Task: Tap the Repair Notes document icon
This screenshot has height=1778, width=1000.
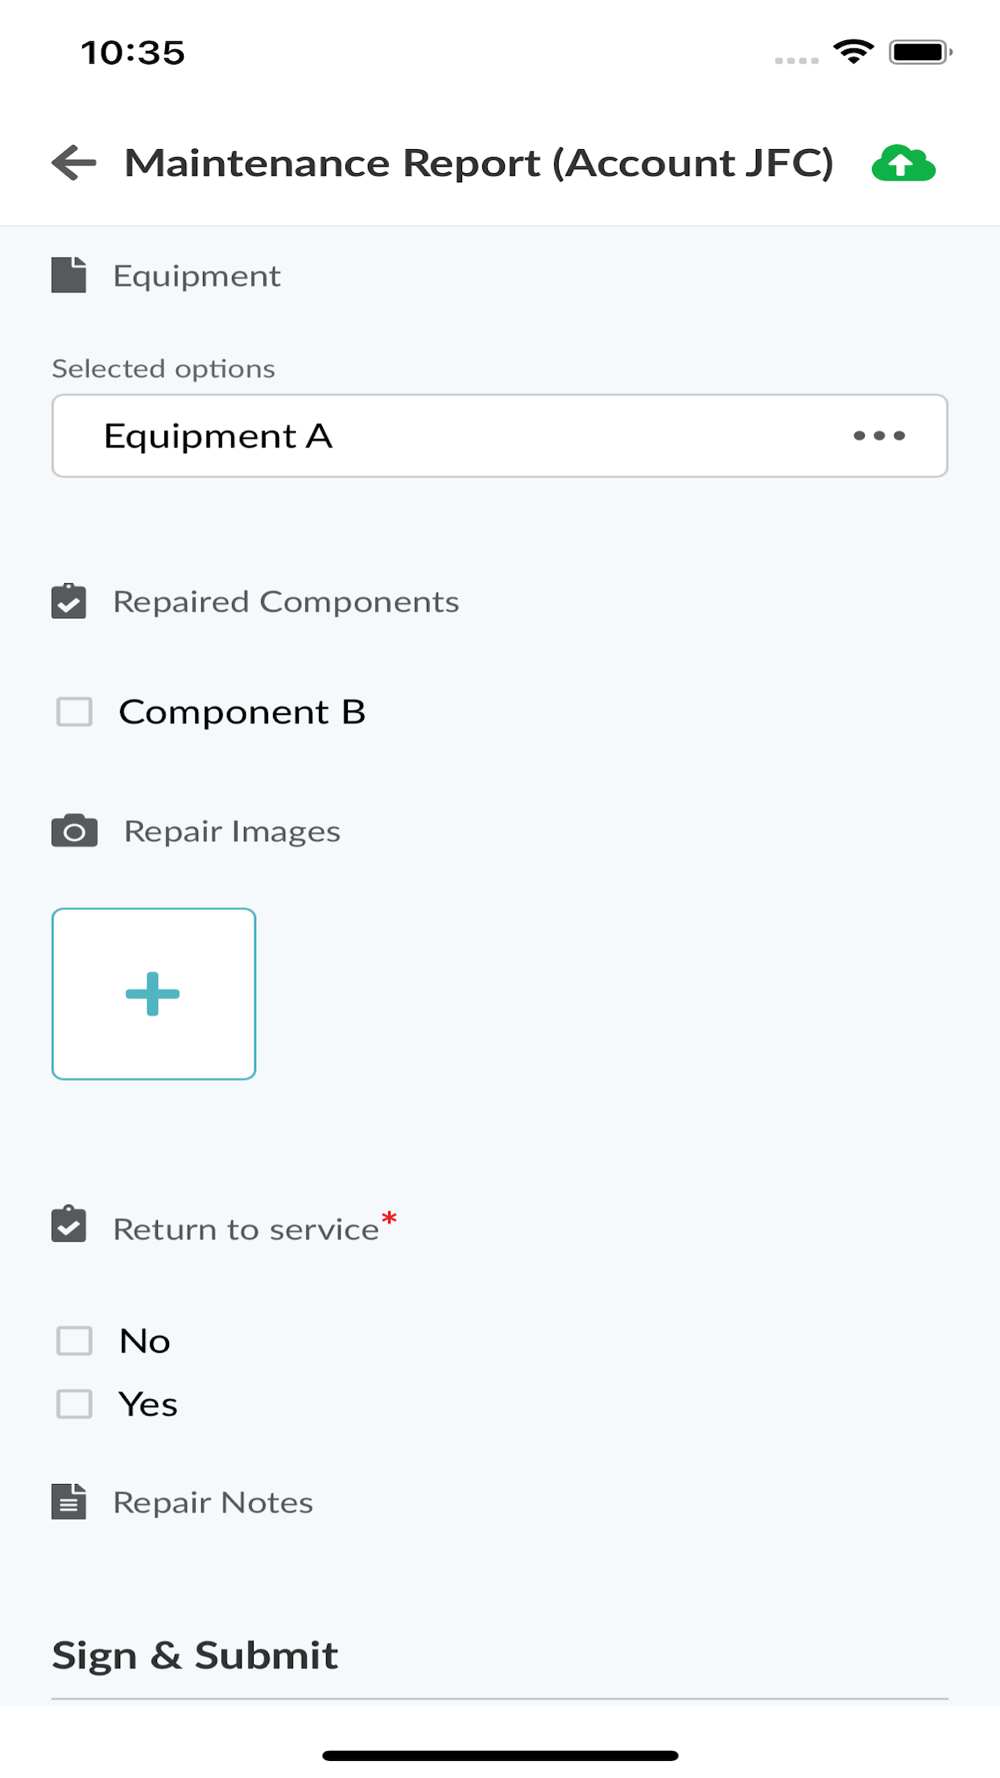Action: click(69, 1502)
